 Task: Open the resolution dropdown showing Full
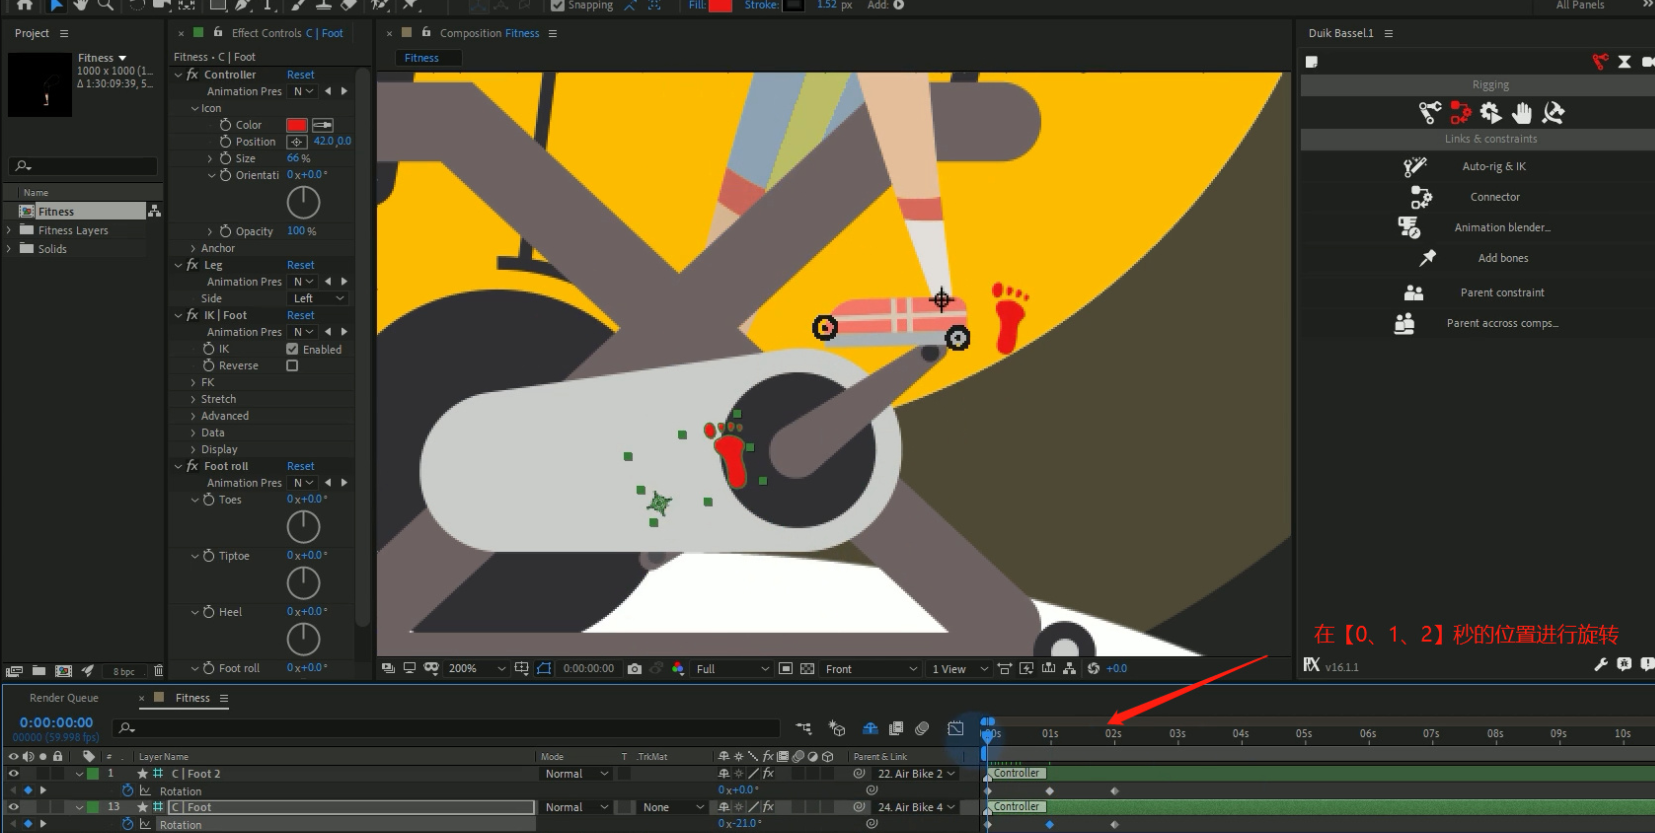pos(732,669)
